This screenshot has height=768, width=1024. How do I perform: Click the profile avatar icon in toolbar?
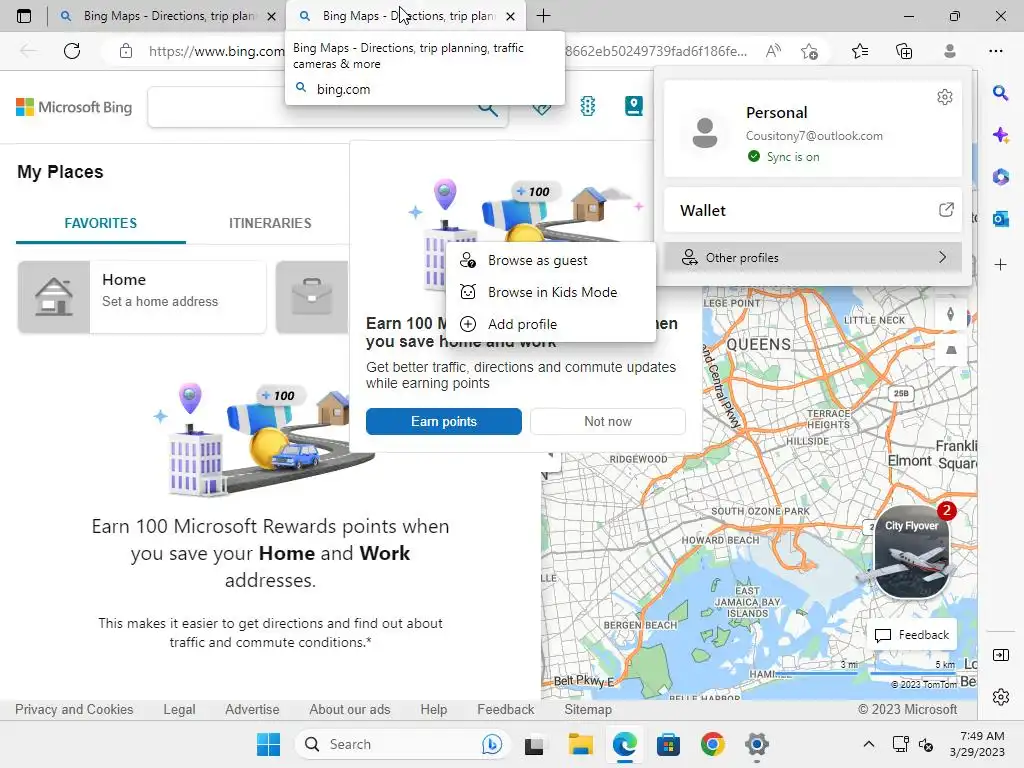950,51
